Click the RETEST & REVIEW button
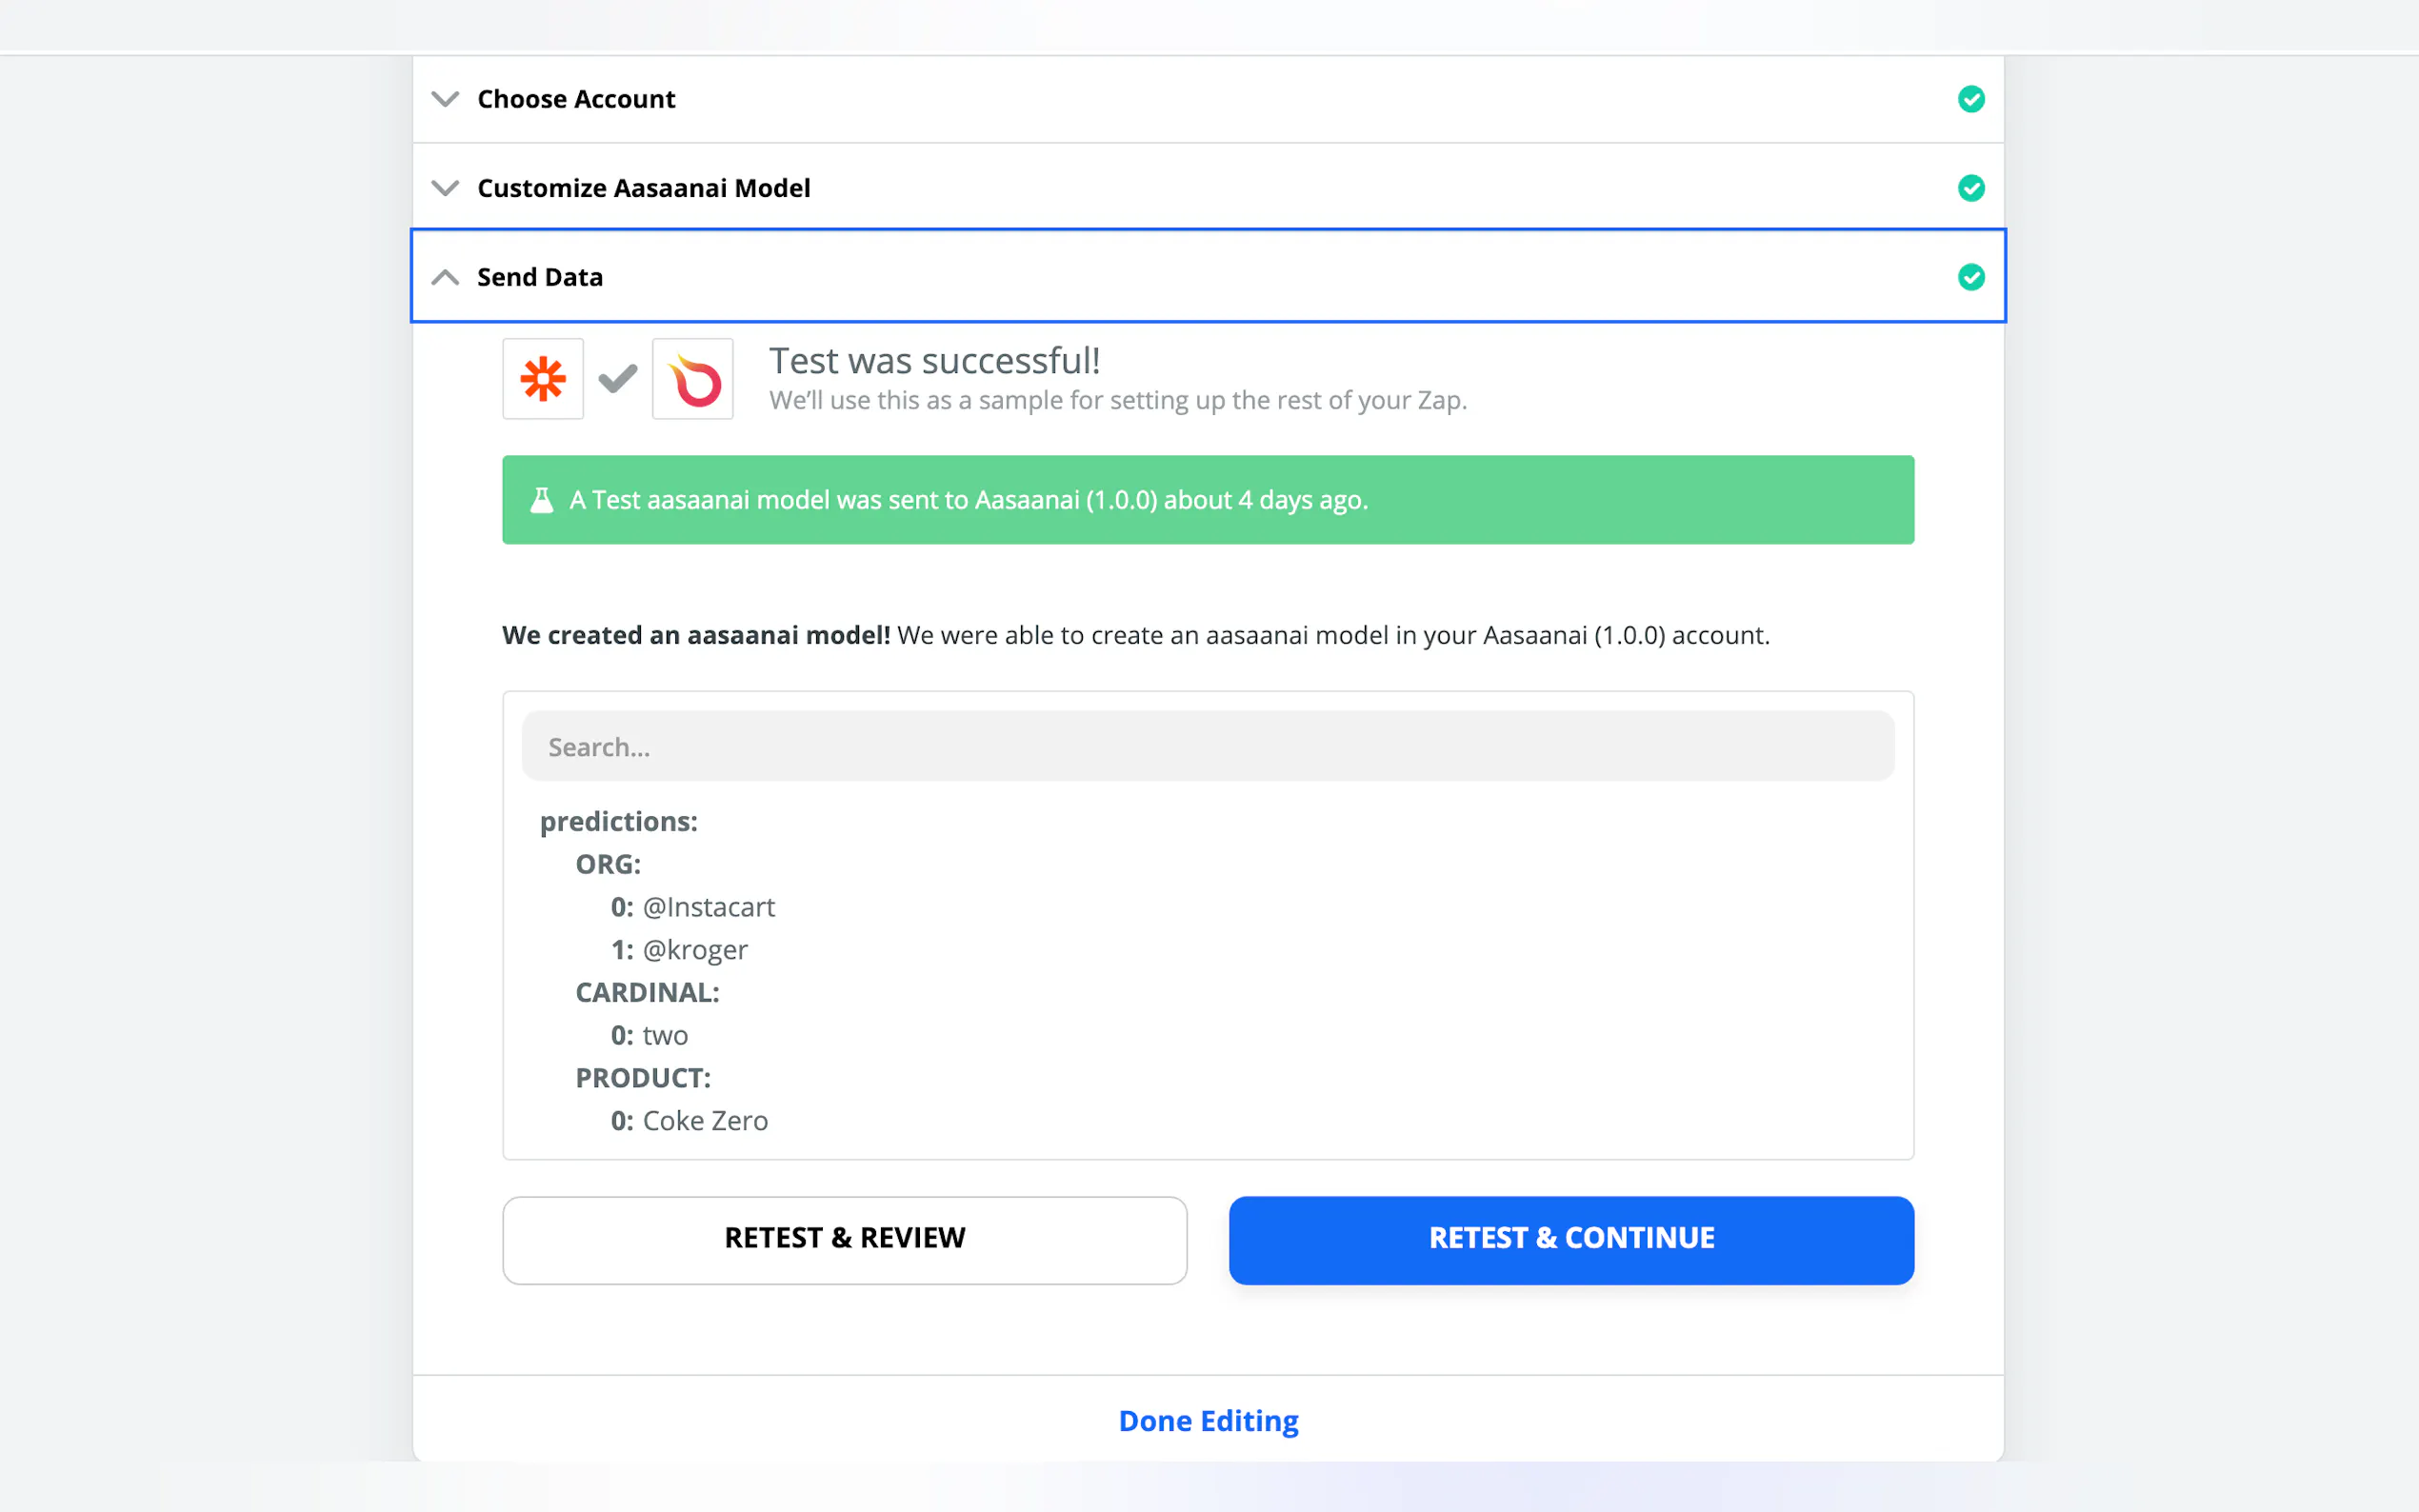This screenshot has width=2419, height=1512. [845, 1239]
